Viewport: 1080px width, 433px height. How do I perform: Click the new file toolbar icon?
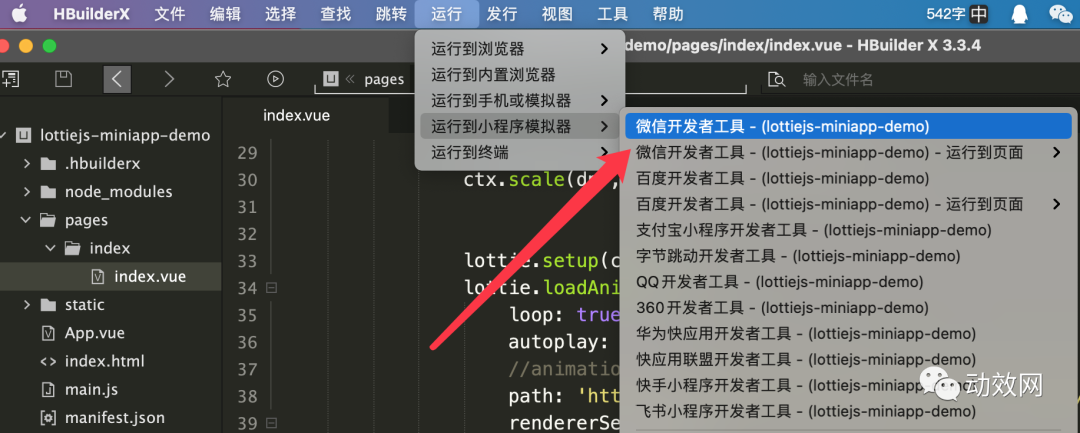pyautogui.click(x=10, y=79)
